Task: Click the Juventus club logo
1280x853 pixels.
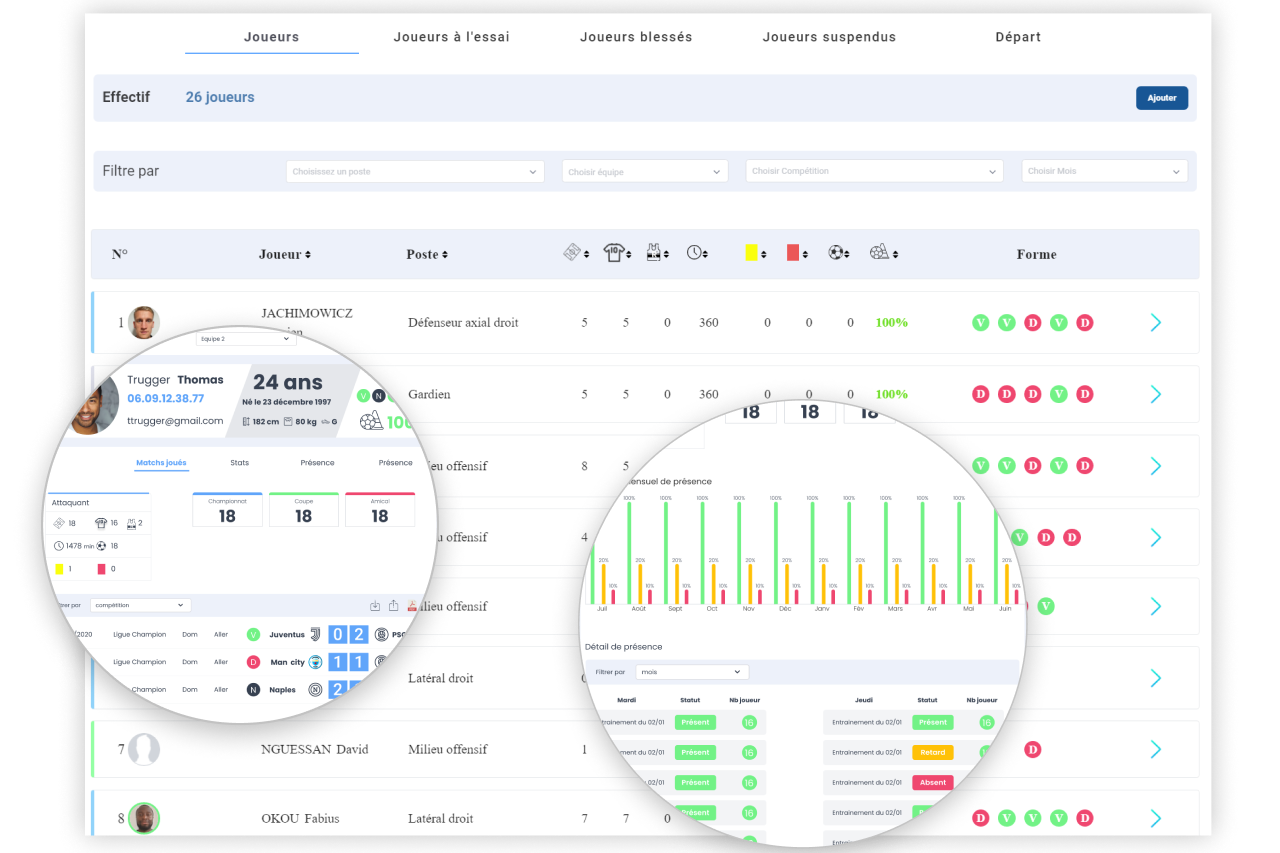Action: 315,634
